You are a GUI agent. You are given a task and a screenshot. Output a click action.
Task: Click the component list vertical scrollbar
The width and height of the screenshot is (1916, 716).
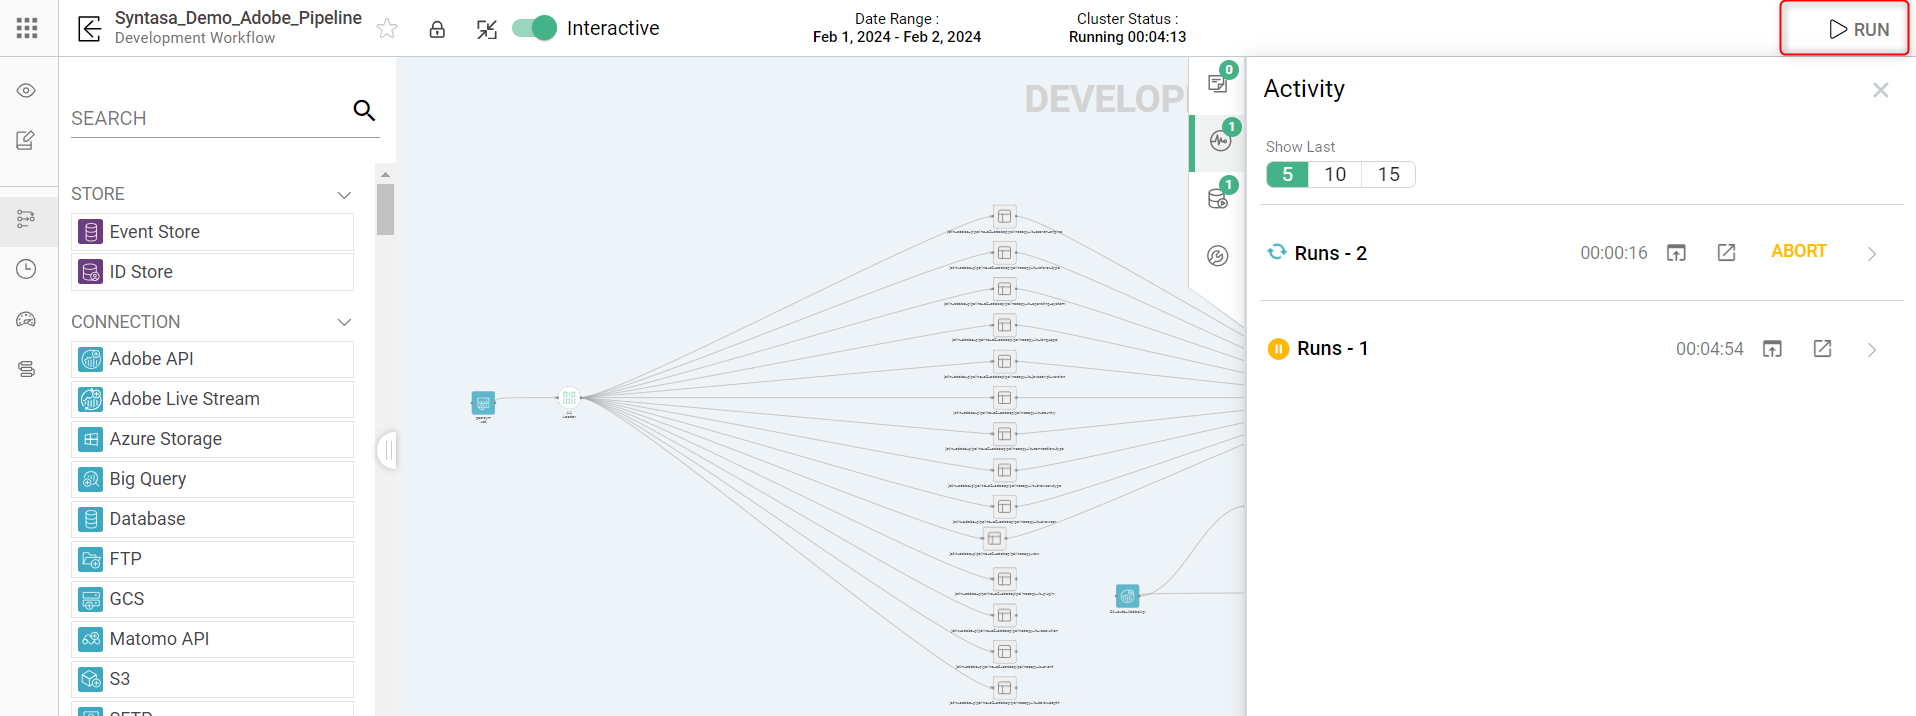point(385,209)
